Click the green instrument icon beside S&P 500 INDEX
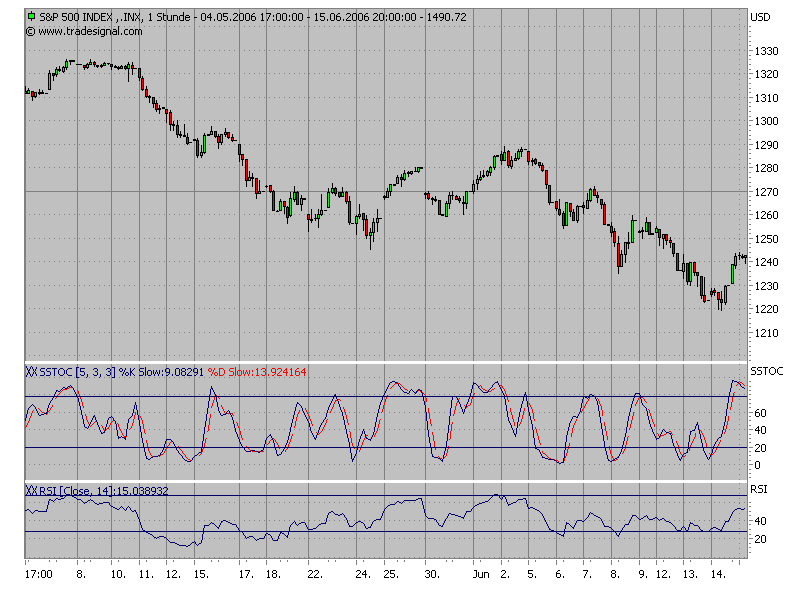The width and height of the screenshot is (806, 591). tap(31, 16)
